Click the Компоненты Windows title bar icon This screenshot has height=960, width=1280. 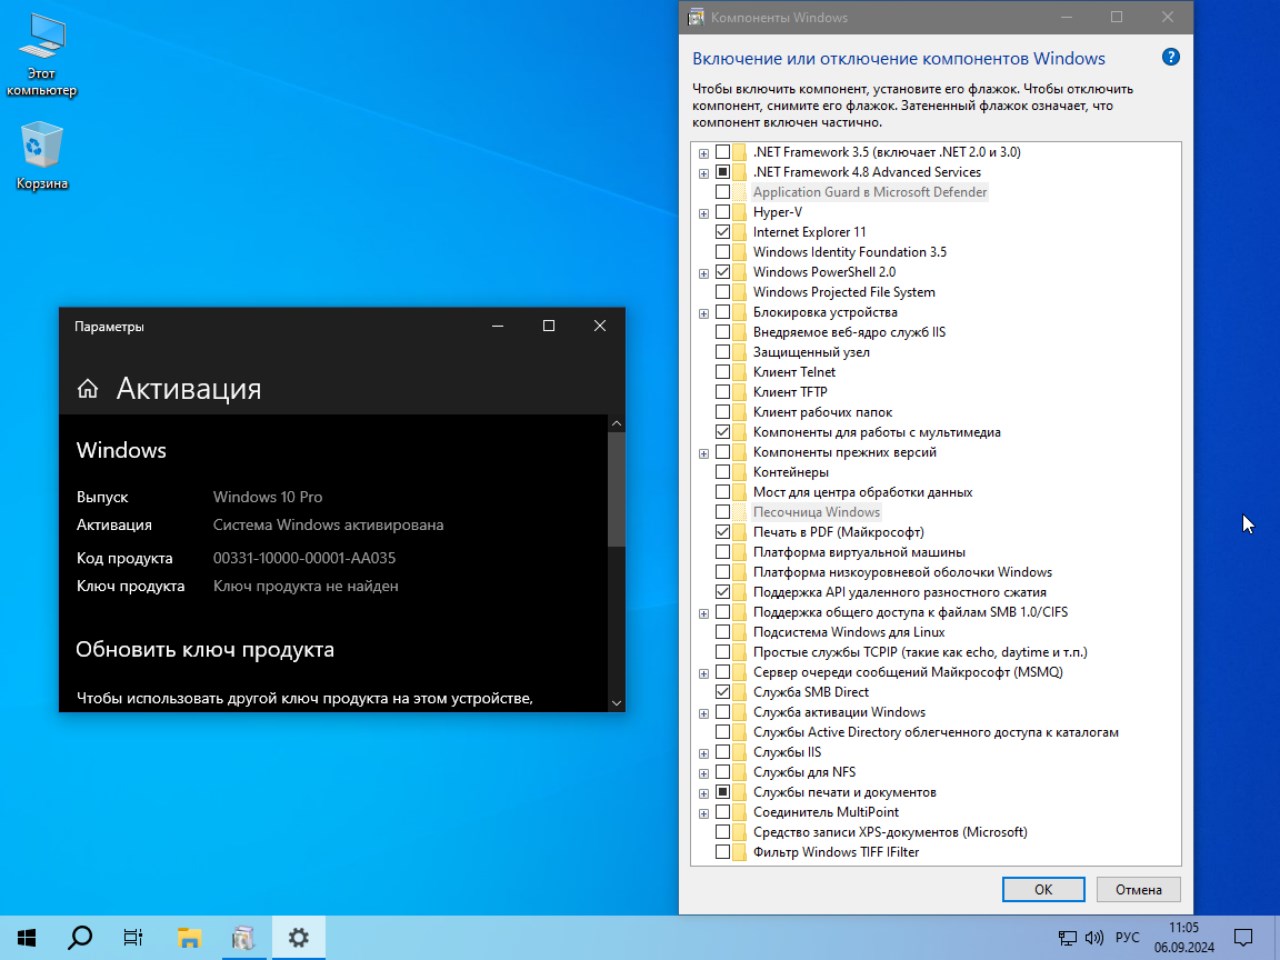[x=696, y=17]
